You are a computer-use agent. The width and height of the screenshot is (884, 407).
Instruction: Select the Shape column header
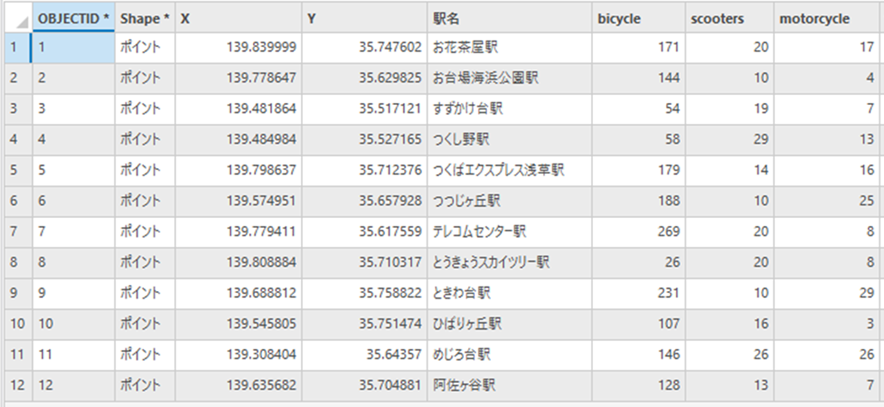[x=145, y=18]
